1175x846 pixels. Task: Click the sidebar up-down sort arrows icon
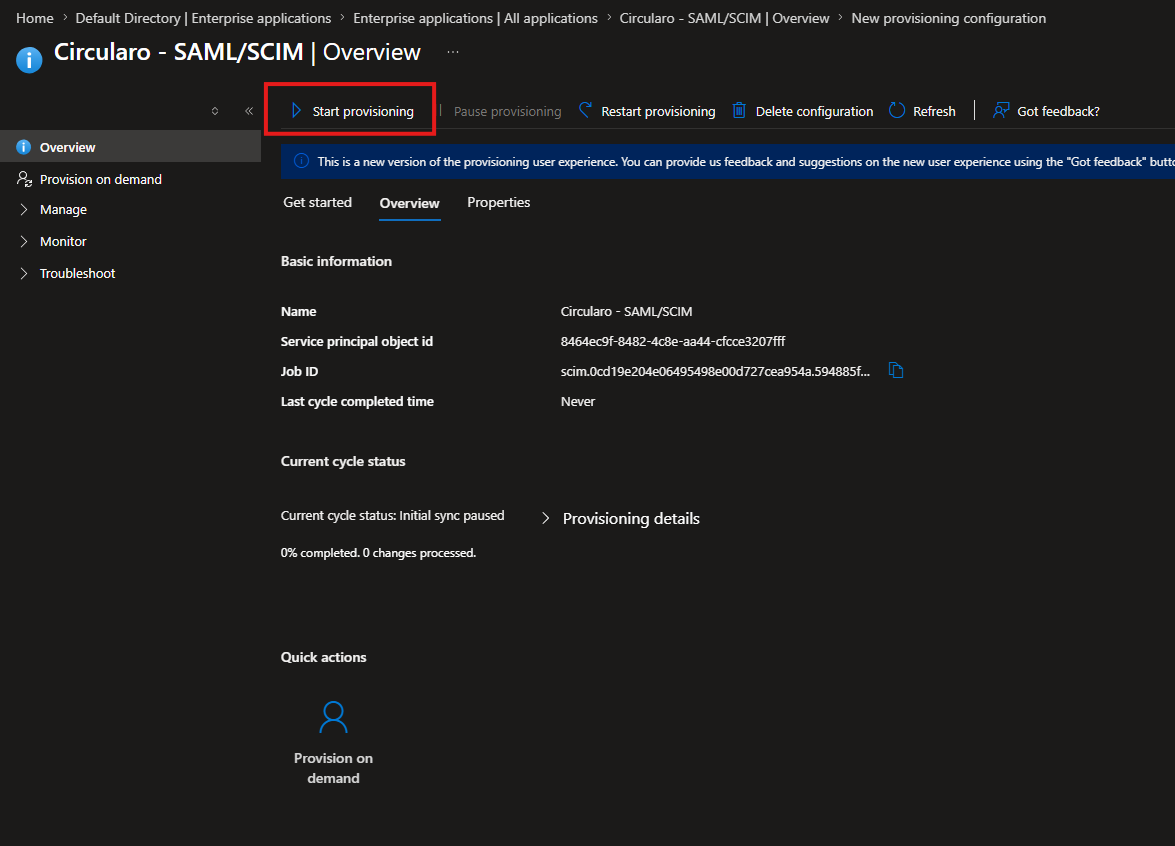coord(215,111)
